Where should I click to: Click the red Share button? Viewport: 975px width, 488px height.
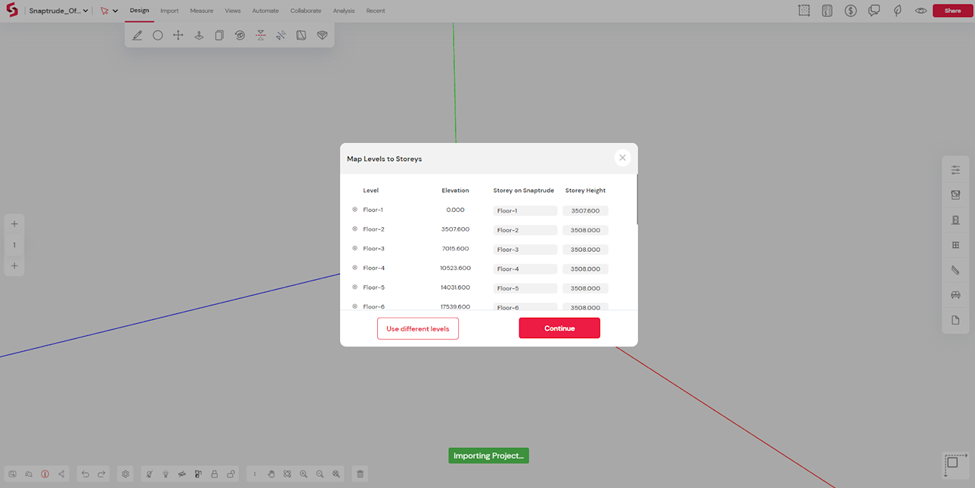[x=952, y=11]
